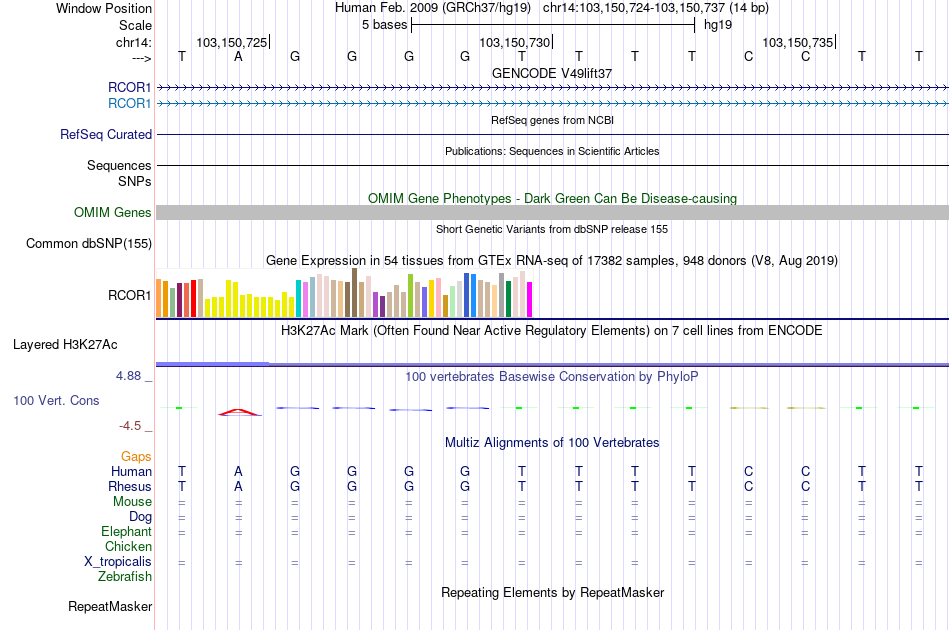Open the light blue RCOR1 GENCODE transcript label
Screen dimensions: 950x630
coord(129,104)
